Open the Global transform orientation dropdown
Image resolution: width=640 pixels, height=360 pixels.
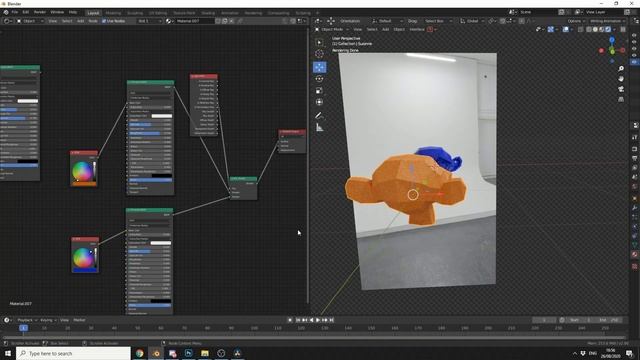pos(472,21)
